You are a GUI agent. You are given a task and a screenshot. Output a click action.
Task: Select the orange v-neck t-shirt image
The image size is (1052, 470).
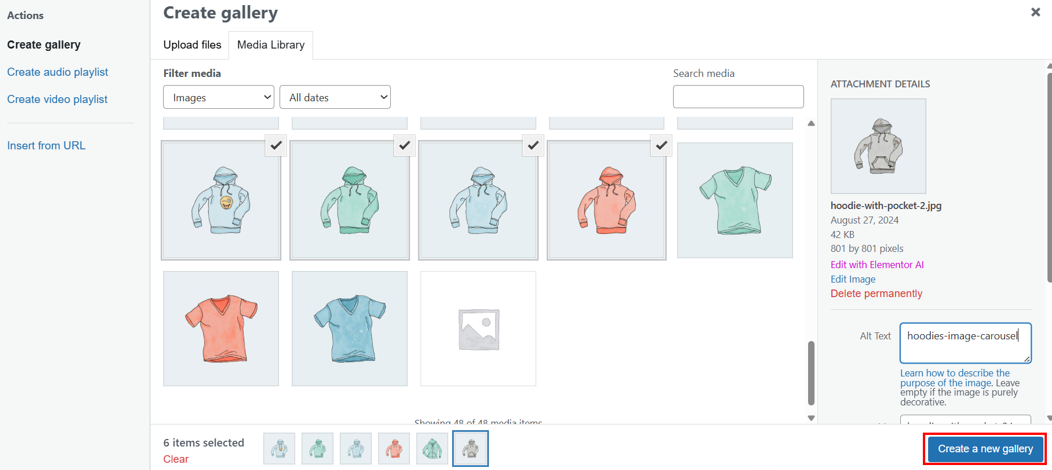[x=221, y=329]
